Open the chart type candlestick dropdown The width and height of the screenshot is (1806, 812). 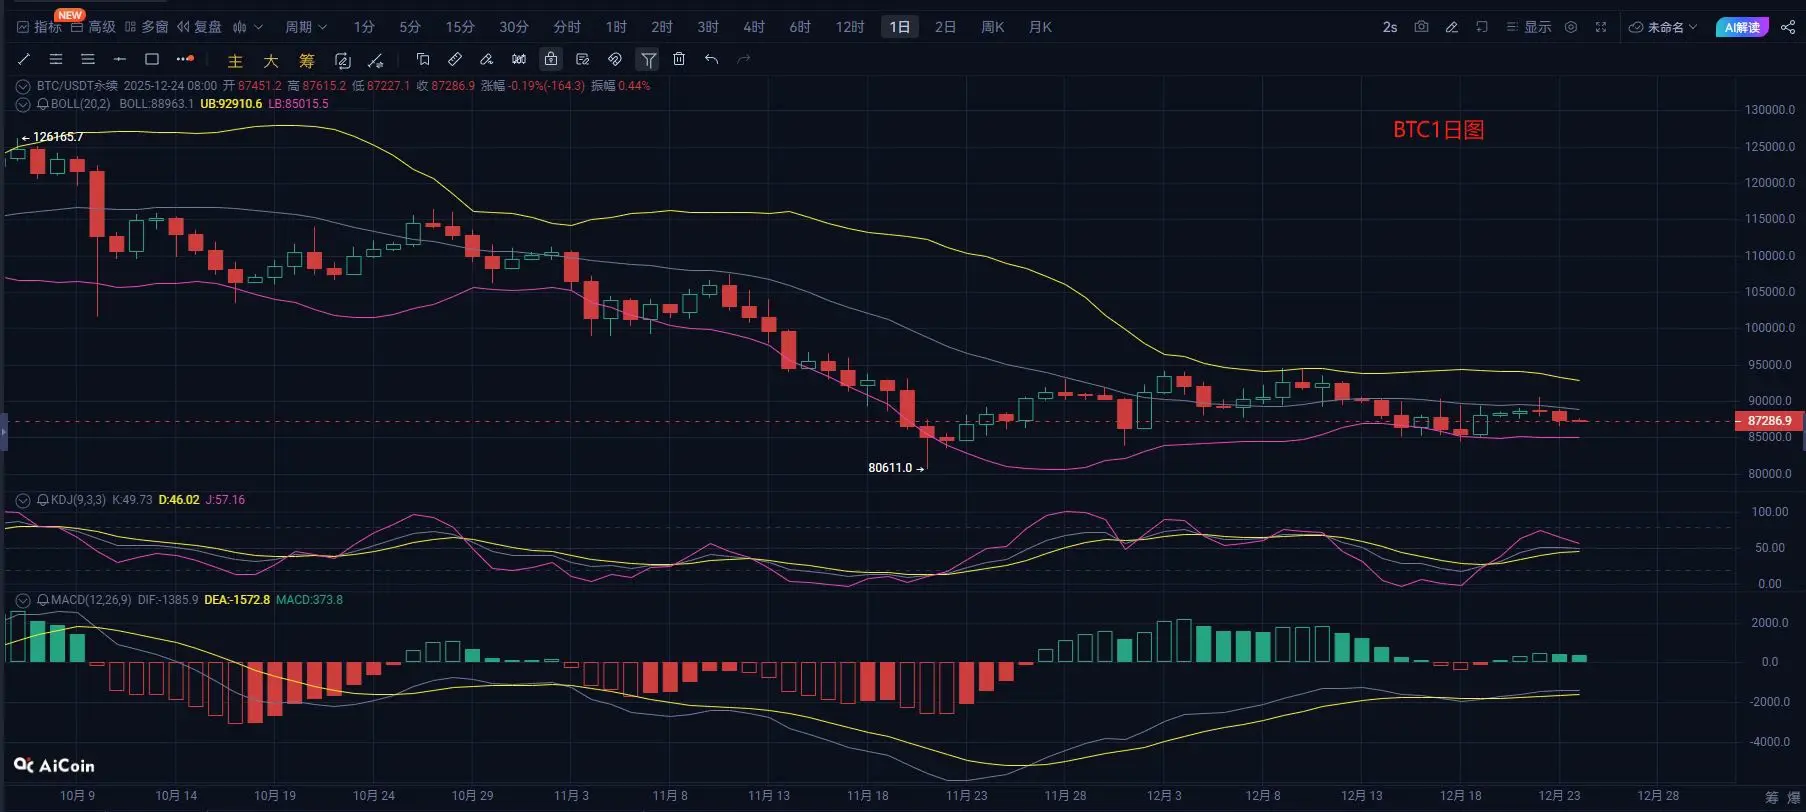(x=247, y=27)
